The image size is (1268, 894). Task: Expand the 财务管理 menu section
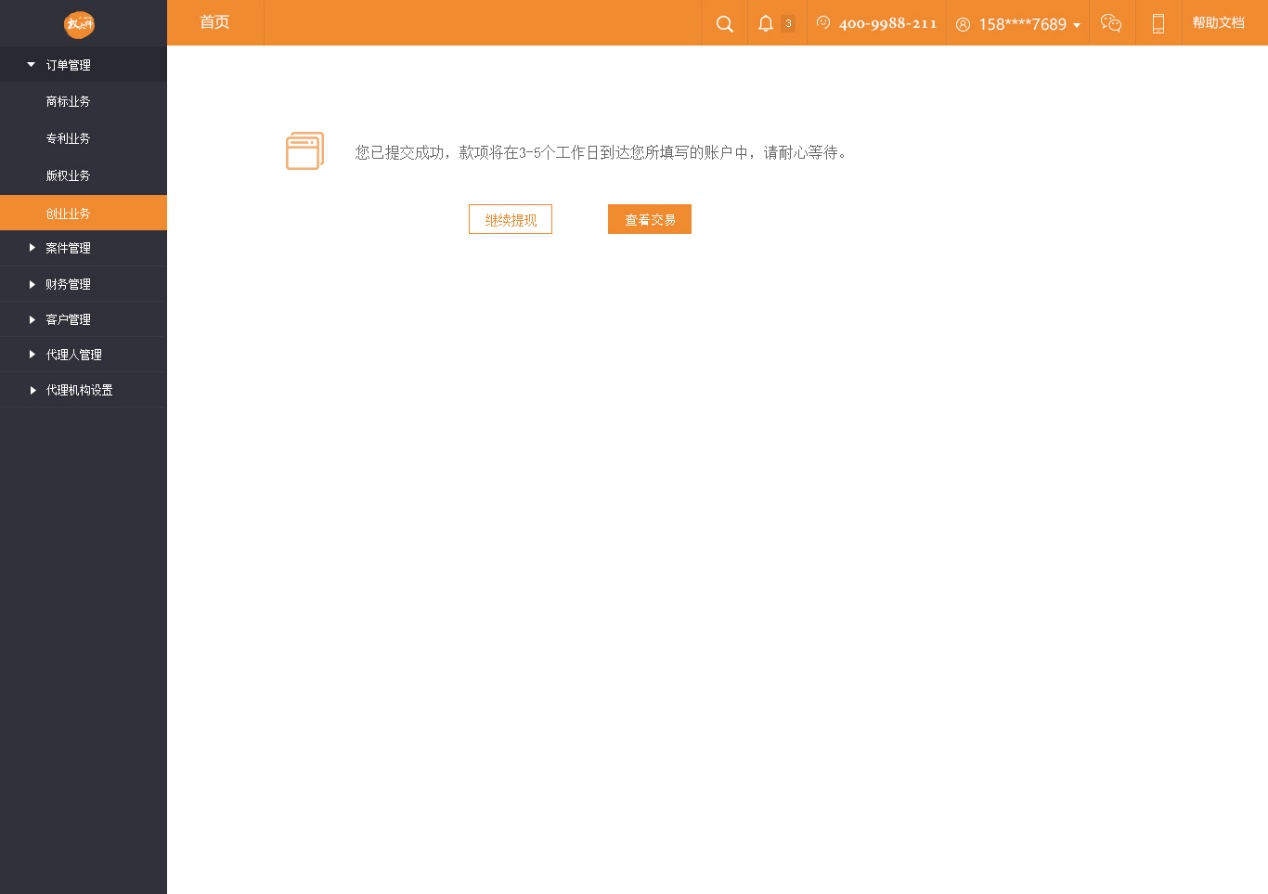coord(68,284)
